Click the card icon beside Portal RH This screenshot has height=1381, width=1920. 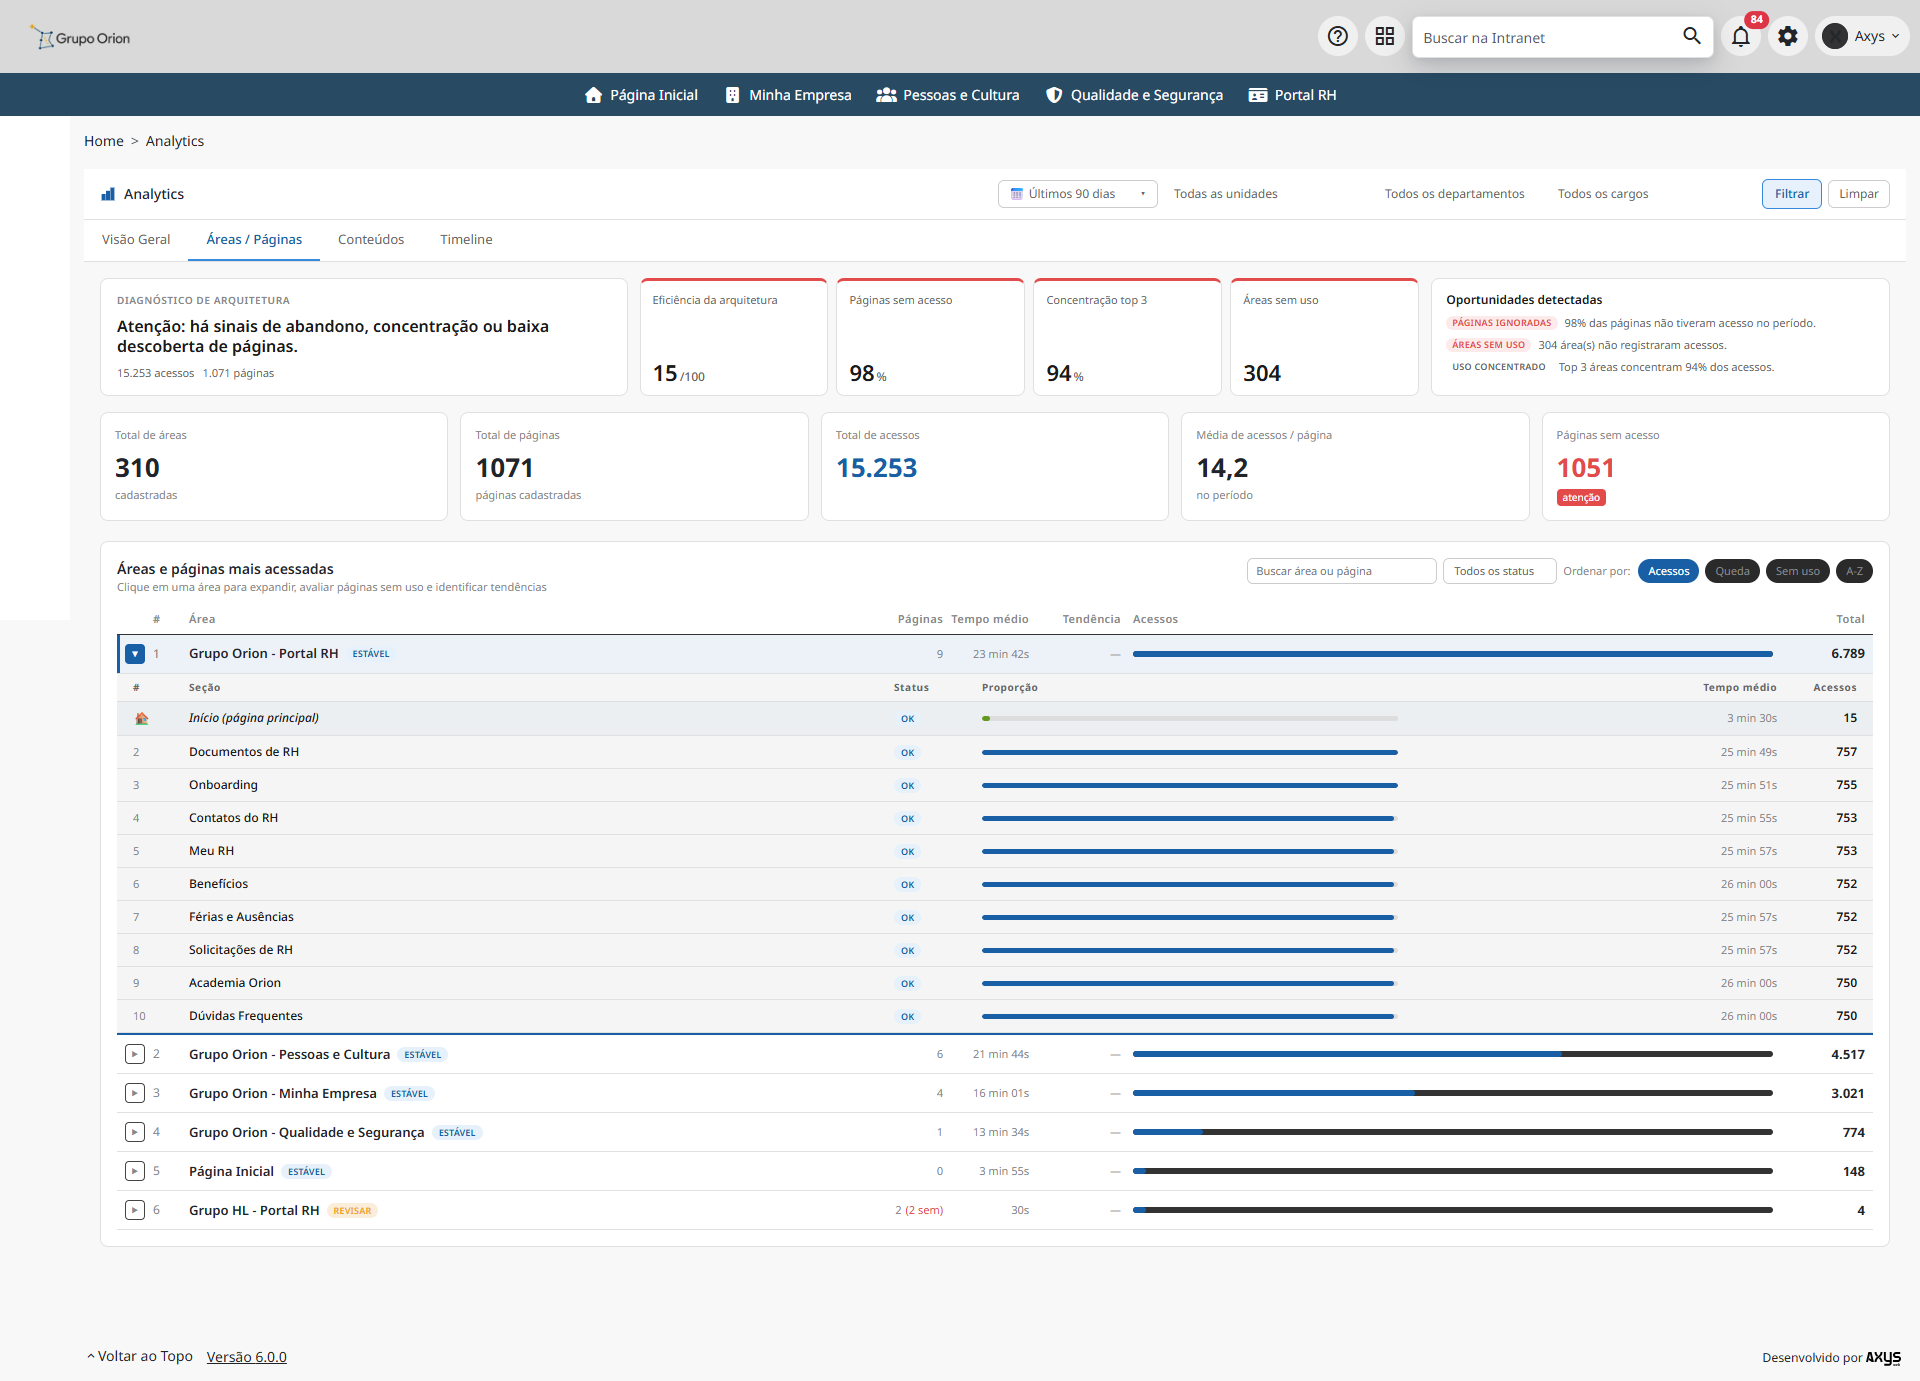1258,95
